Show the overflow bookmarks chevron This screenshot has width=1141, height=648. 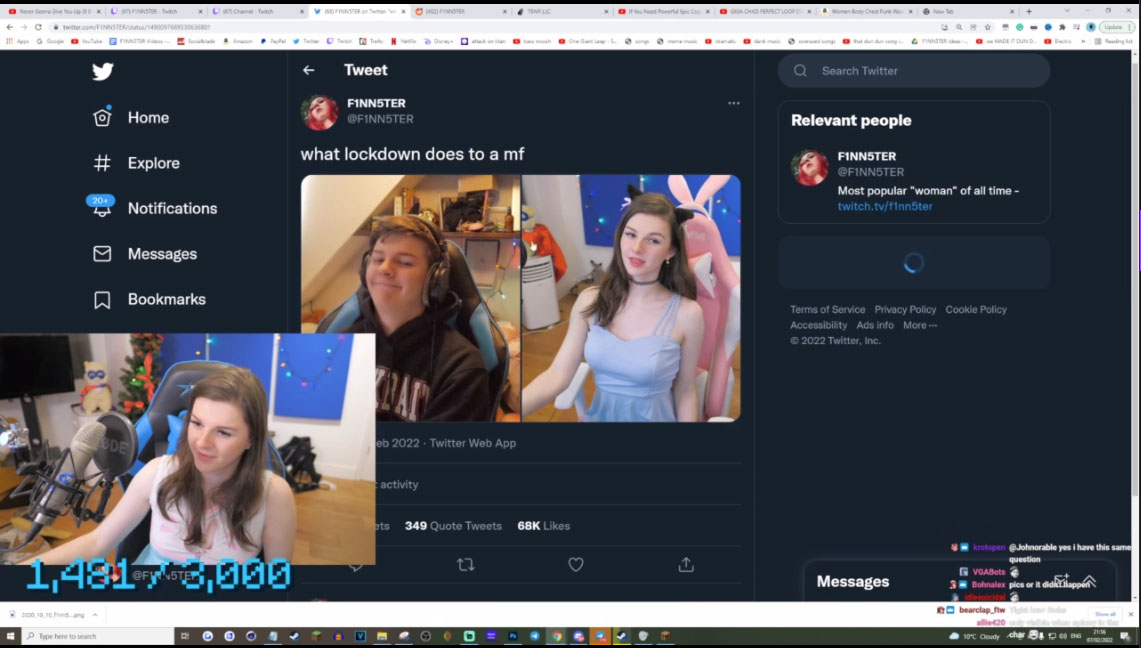1084,41
